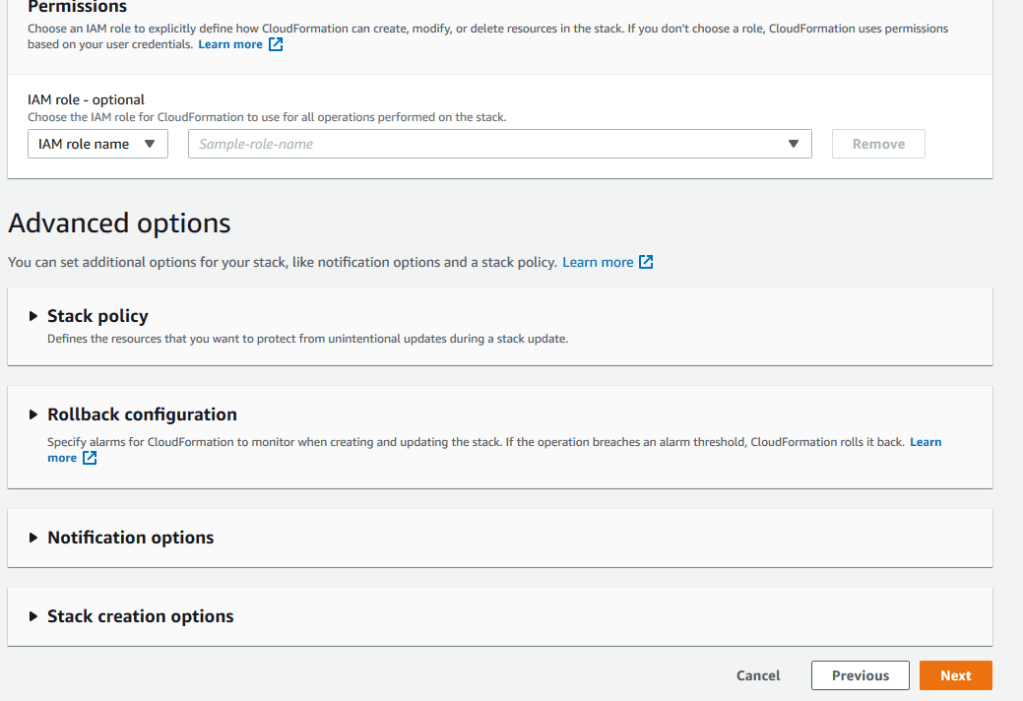Click external link icon beside Advanced options Learn more
The width and height of the screenshot is (1023, 701).
[646, 262]
